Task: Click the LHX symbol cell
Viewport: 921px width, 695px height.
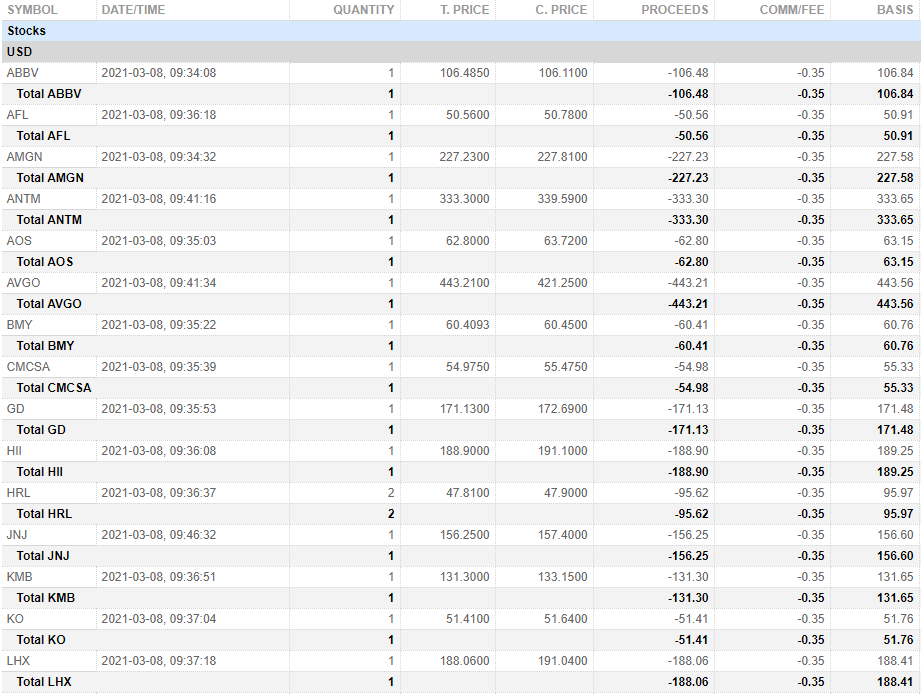Action: click(18, 661)
